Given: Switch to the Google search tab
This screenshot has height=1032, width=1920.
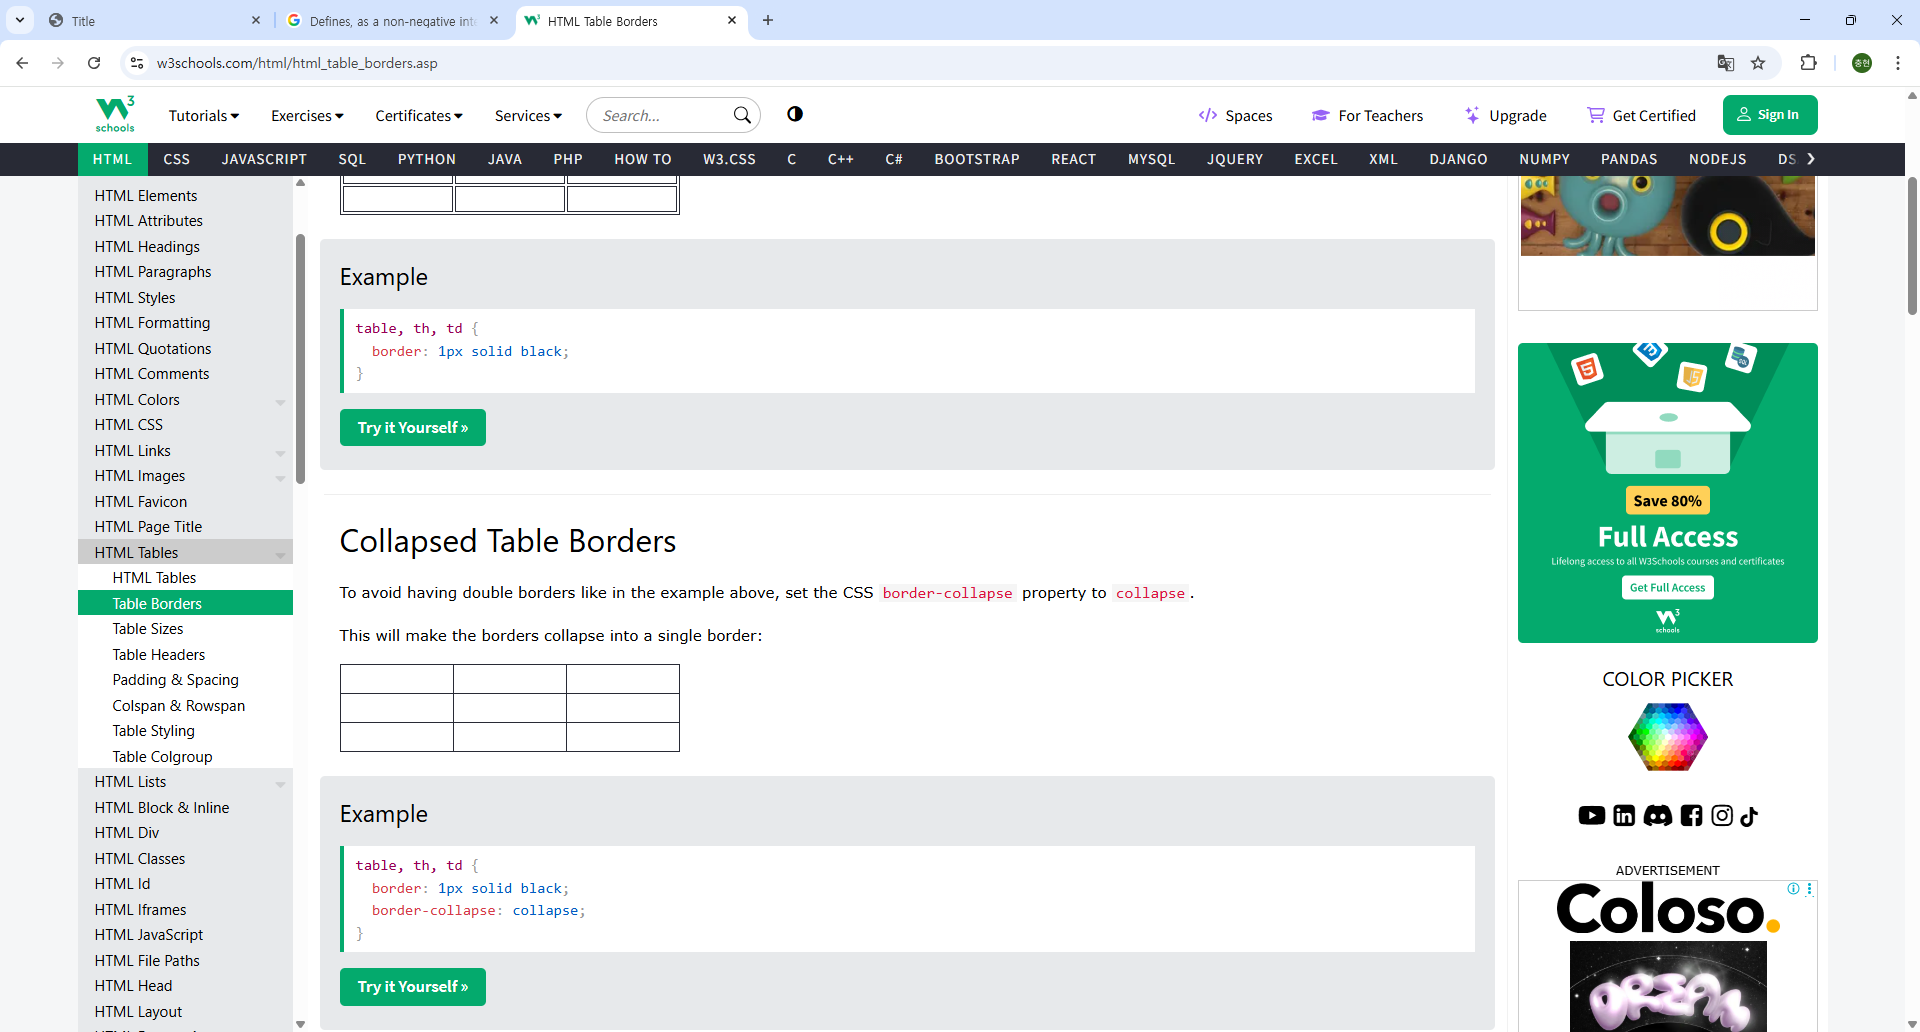Looking at the screenshot, I should (x=393, y=21).
